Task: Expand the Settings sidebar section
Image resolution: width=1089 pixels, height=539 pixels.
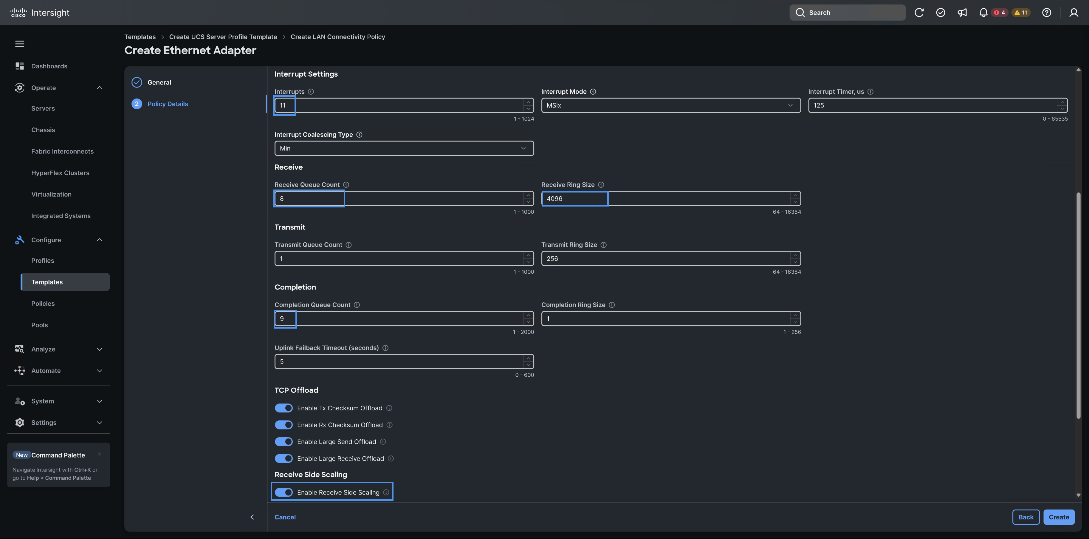Action: point(99,422)
